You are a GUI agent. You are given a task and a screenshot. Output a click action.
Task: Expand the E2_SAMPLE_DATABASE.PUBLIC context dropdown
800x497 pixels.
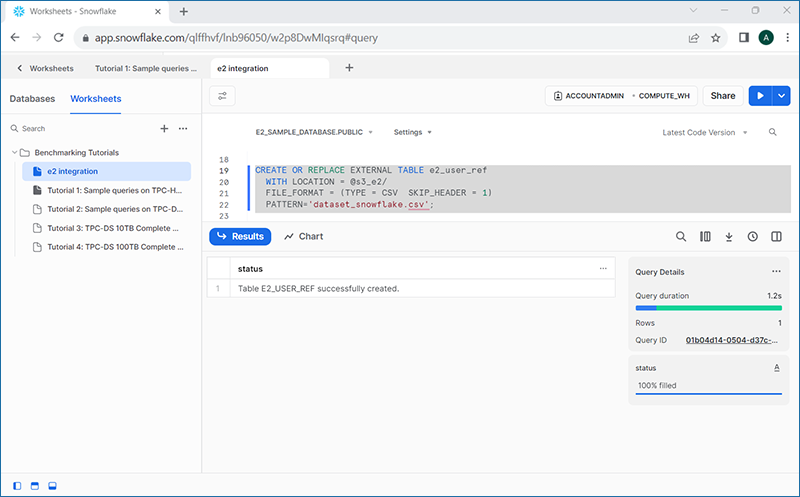(314, 132)
